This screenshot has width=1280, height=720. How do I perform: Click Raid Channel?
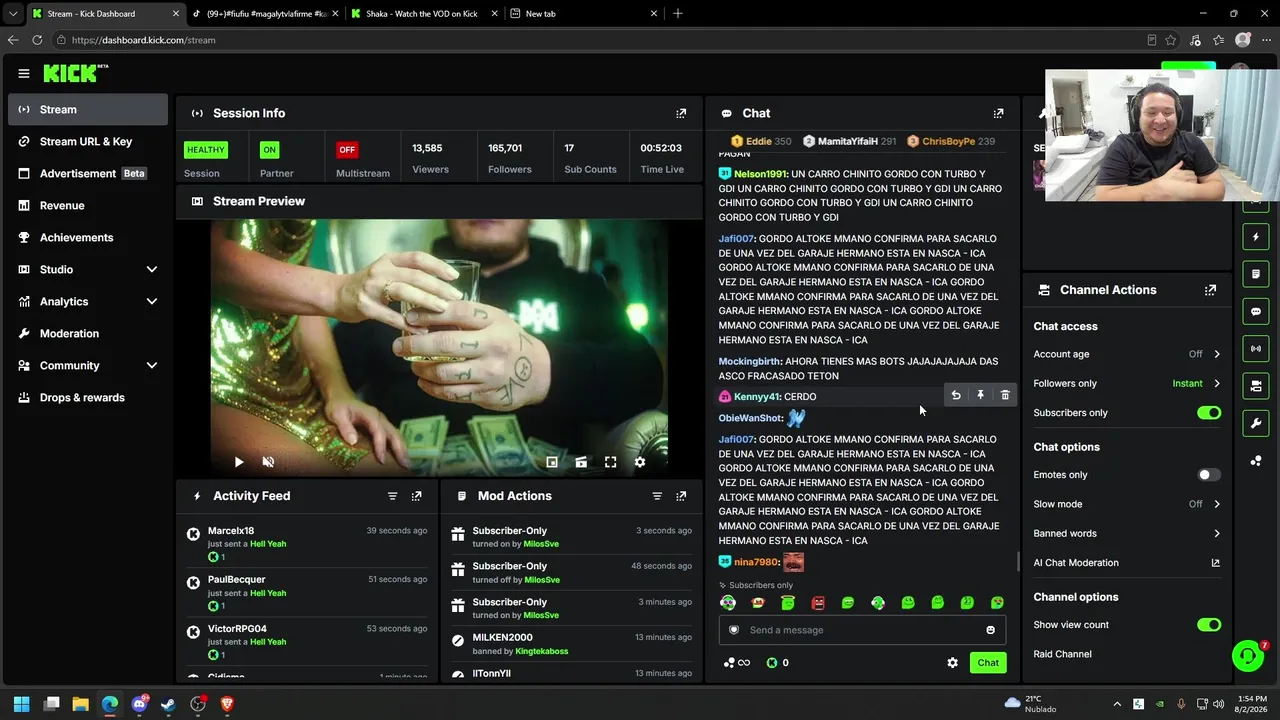(x=1062, y=654)
